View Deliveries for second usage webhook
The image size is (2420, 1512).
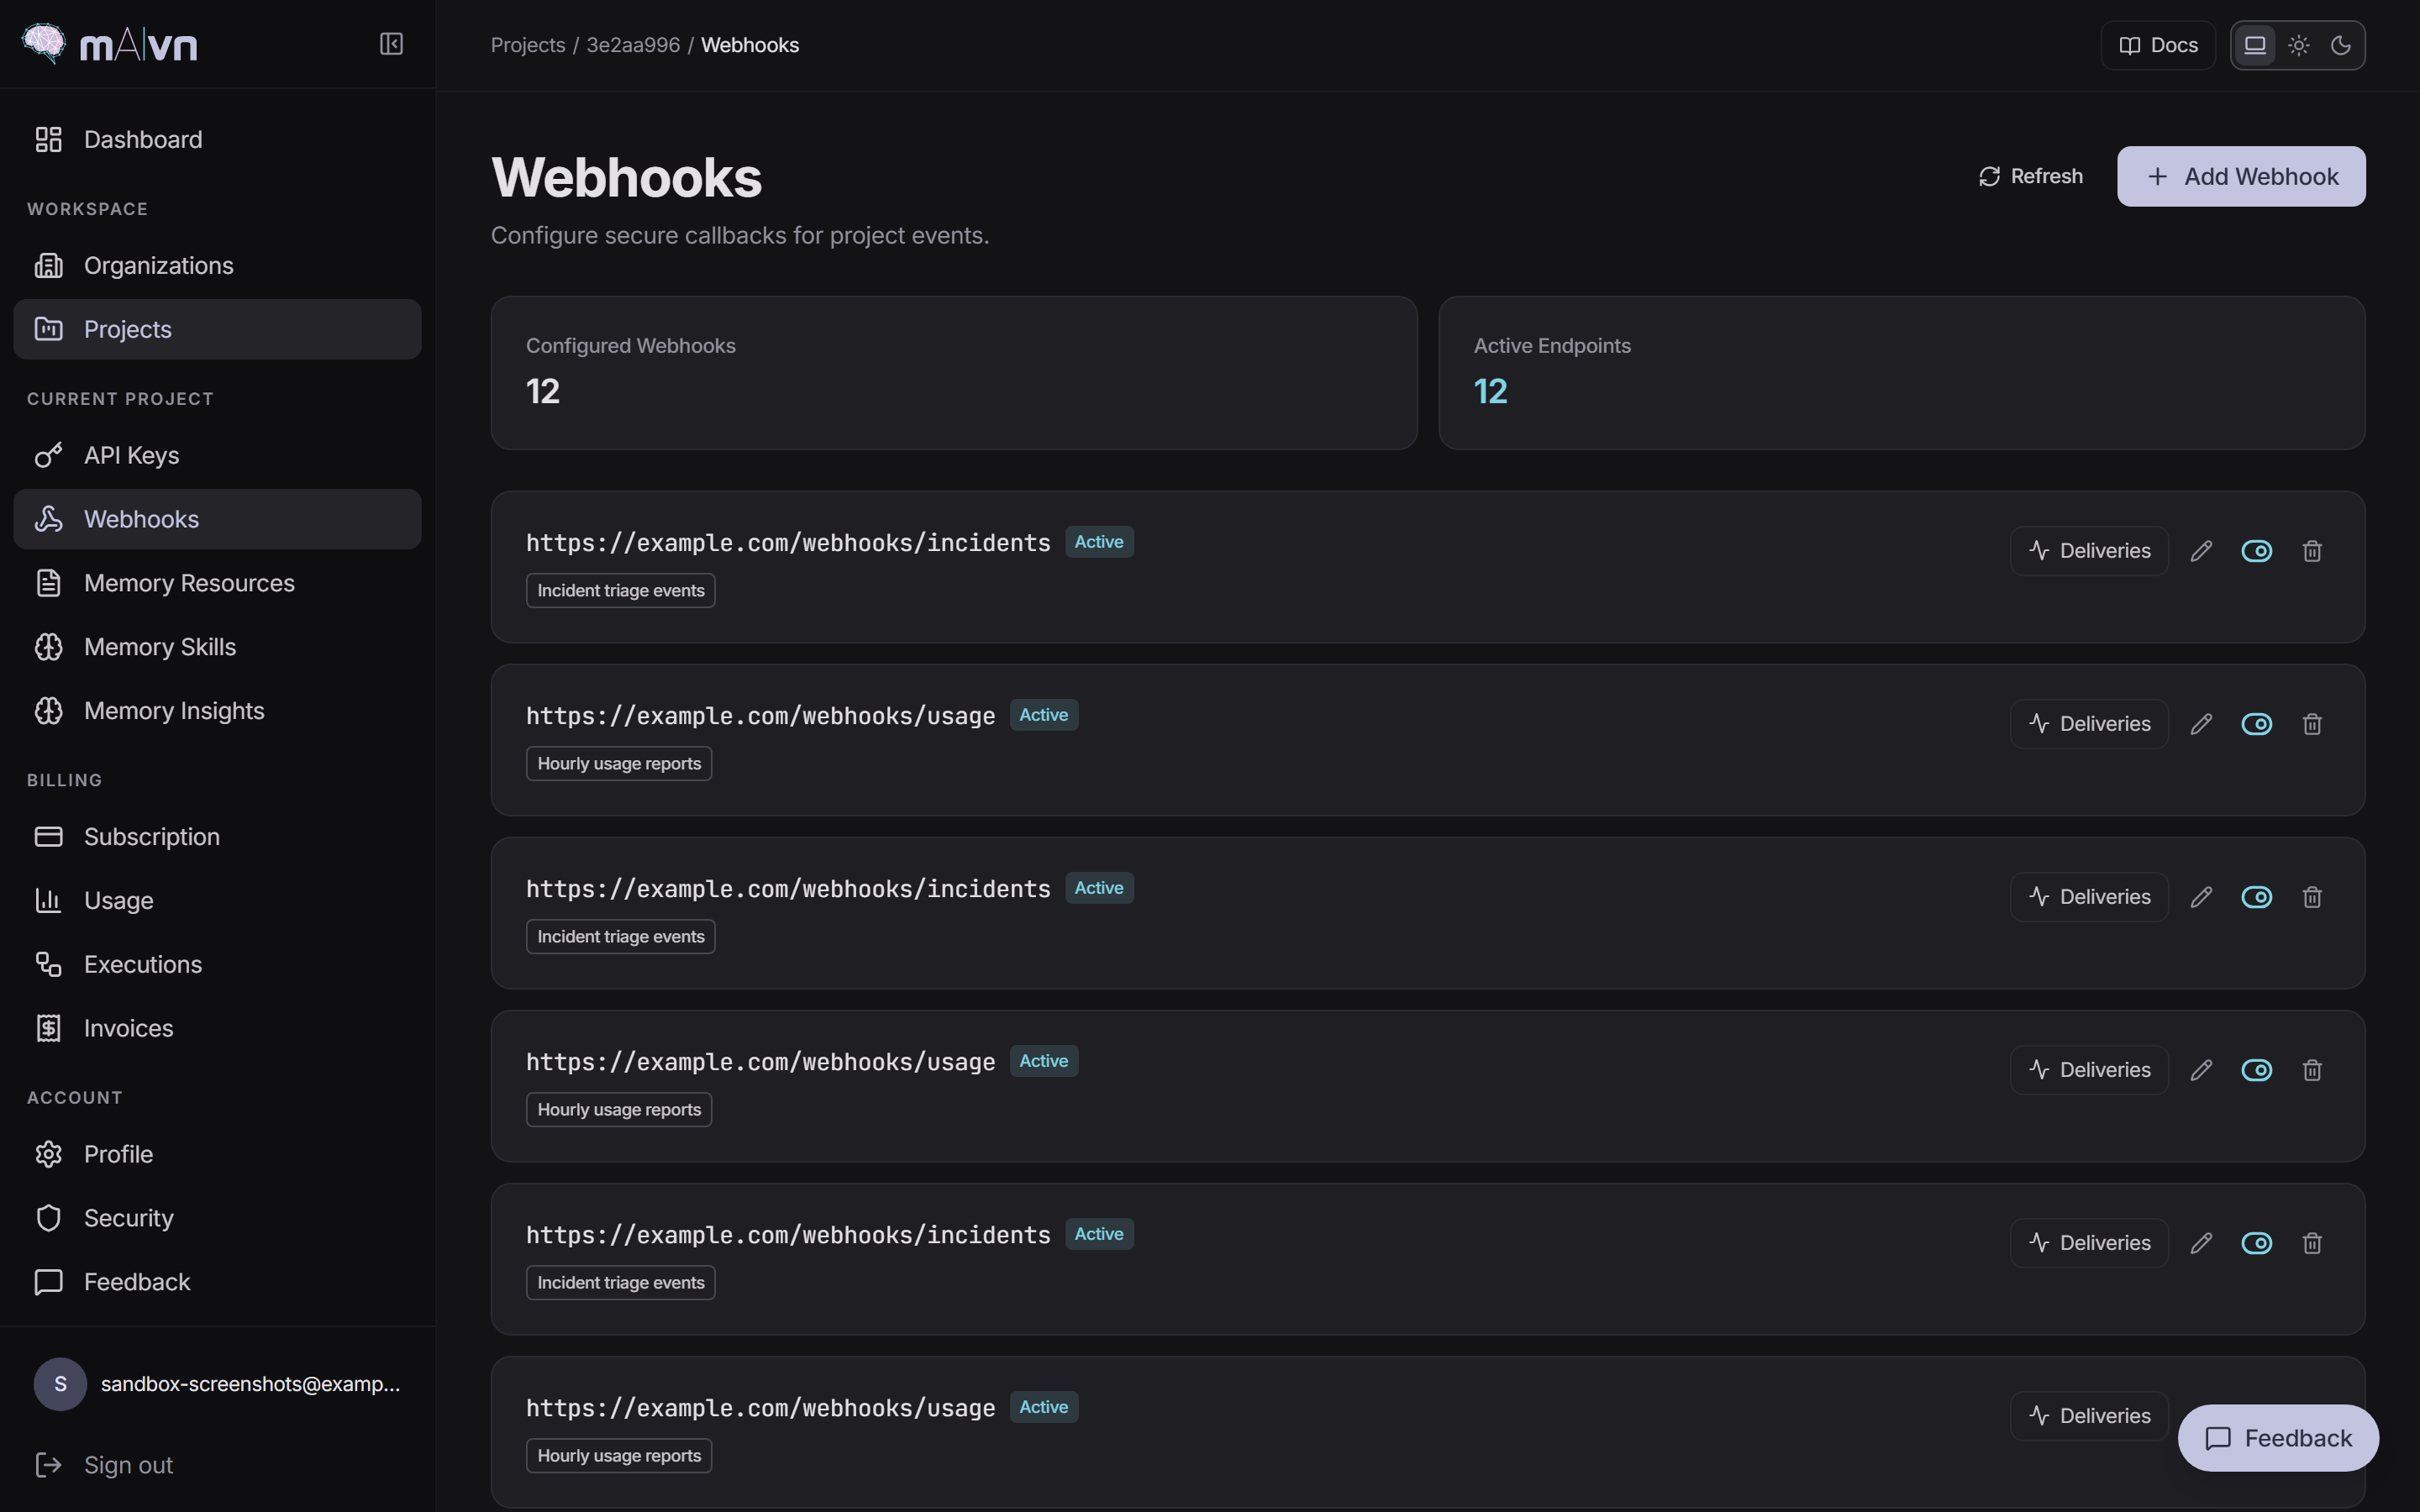tap(2089, 1070)
